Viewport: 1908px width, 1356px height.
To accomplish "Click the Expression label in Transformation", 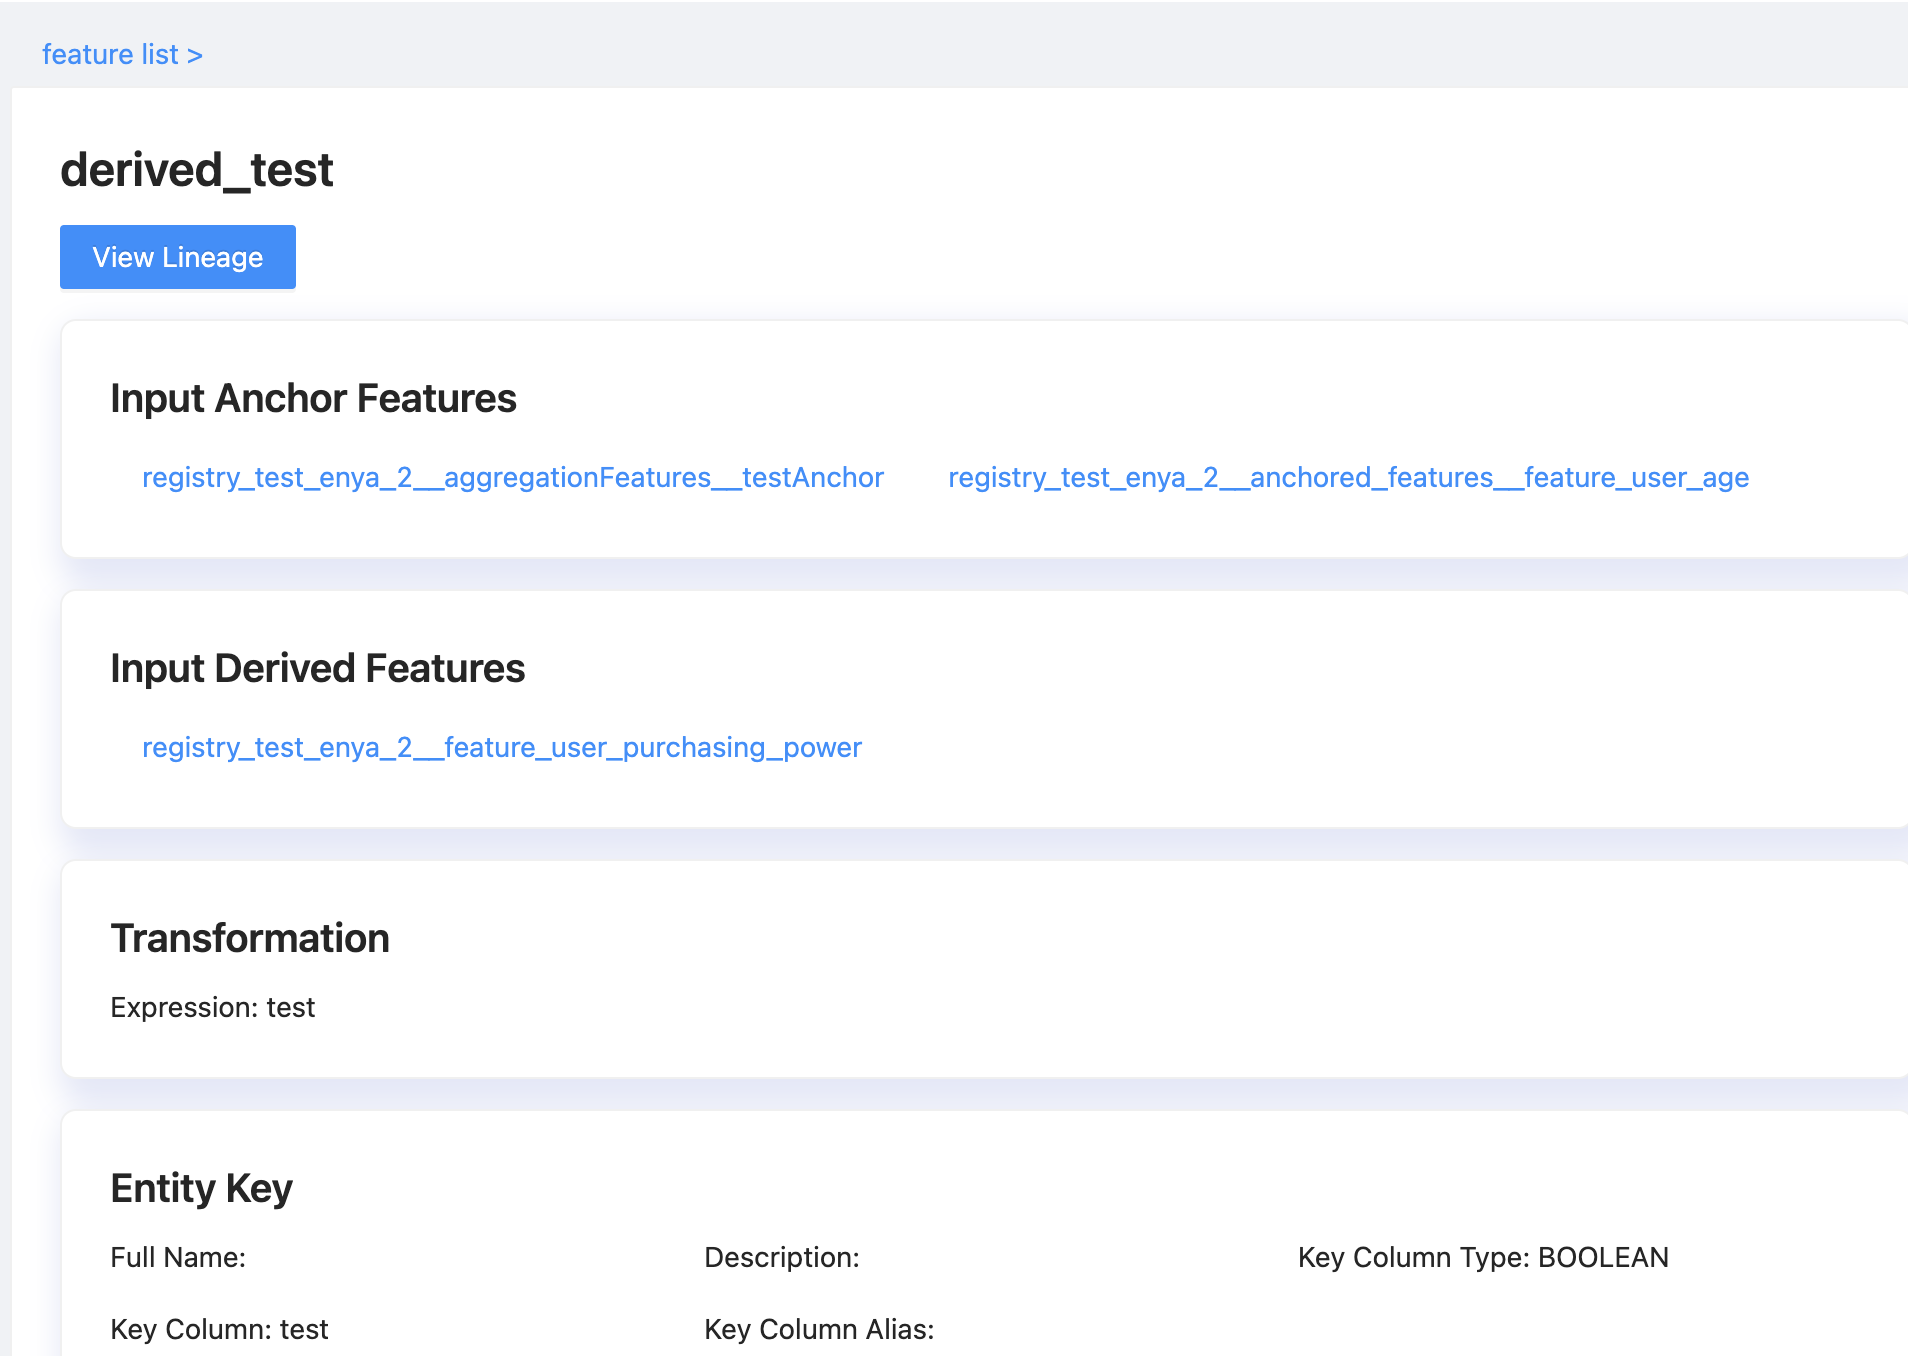I will tap(184, 1007).
